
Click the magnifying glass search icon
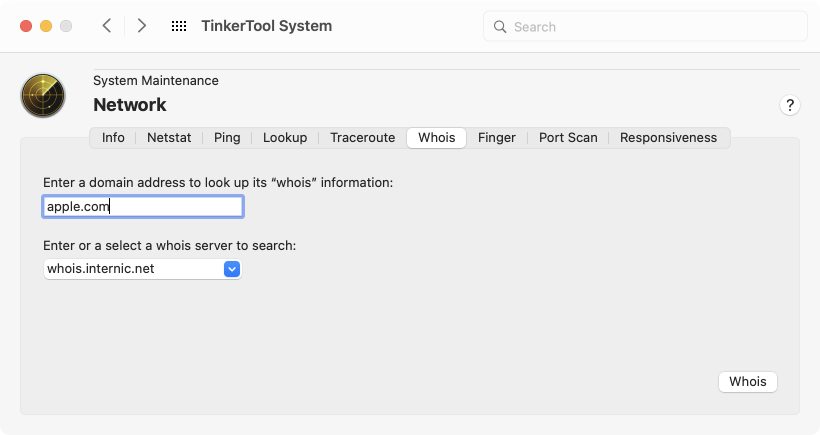500,27
